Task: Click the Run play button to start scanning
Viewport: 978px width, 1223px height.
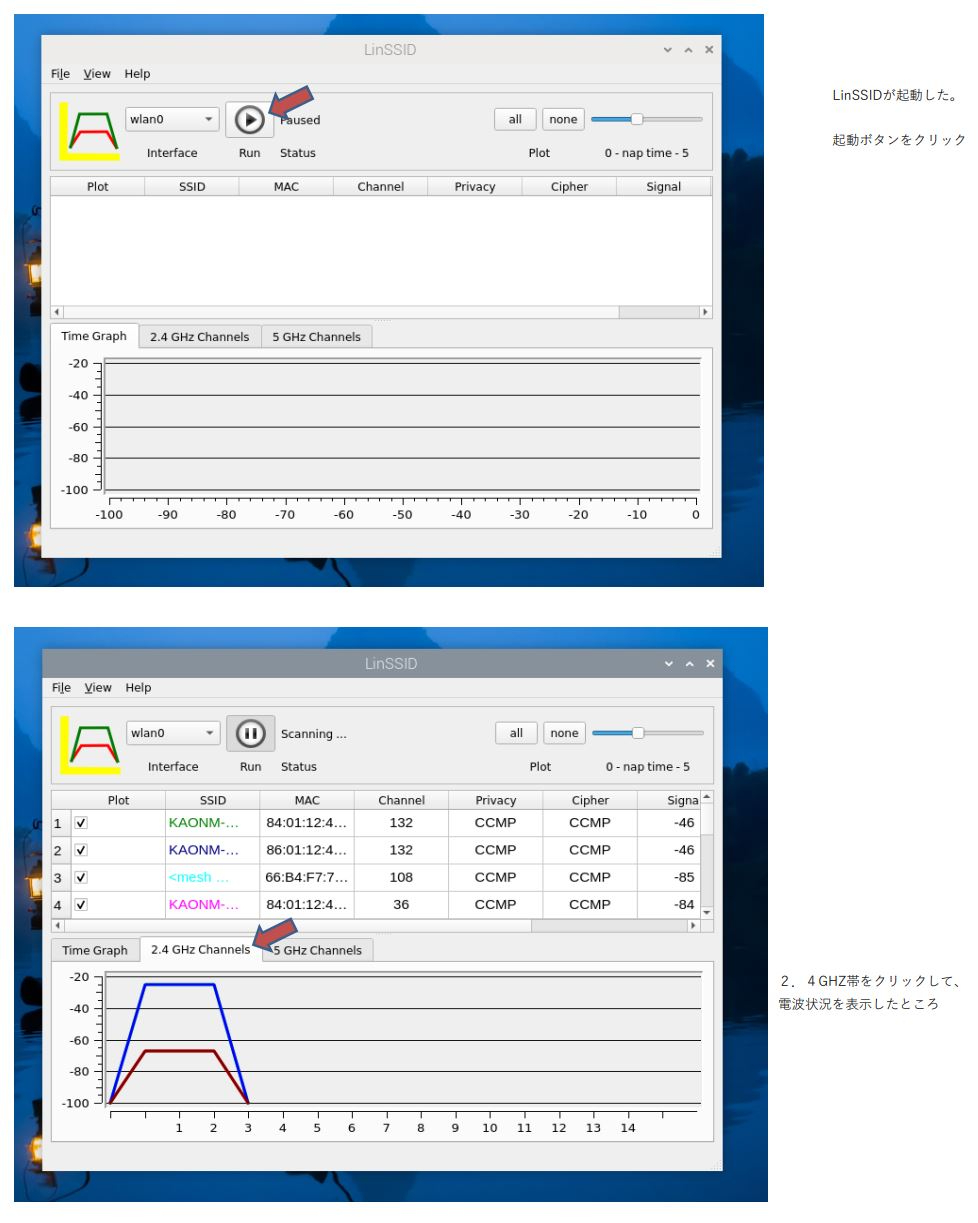Action: point(249,119)
